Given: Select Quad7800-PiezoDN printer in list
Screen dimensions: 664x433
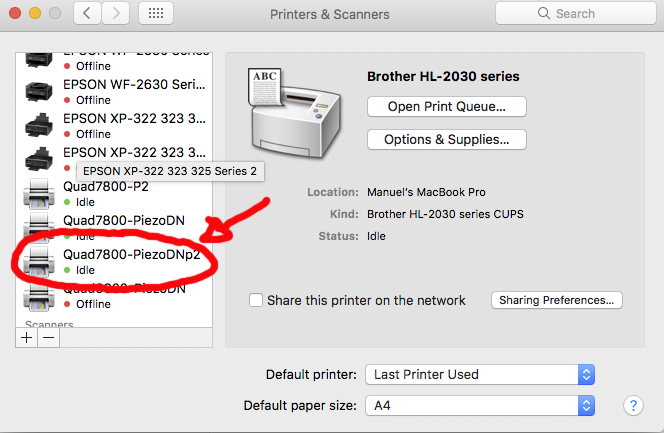Looking at the screenshot, I should (123, 220).
